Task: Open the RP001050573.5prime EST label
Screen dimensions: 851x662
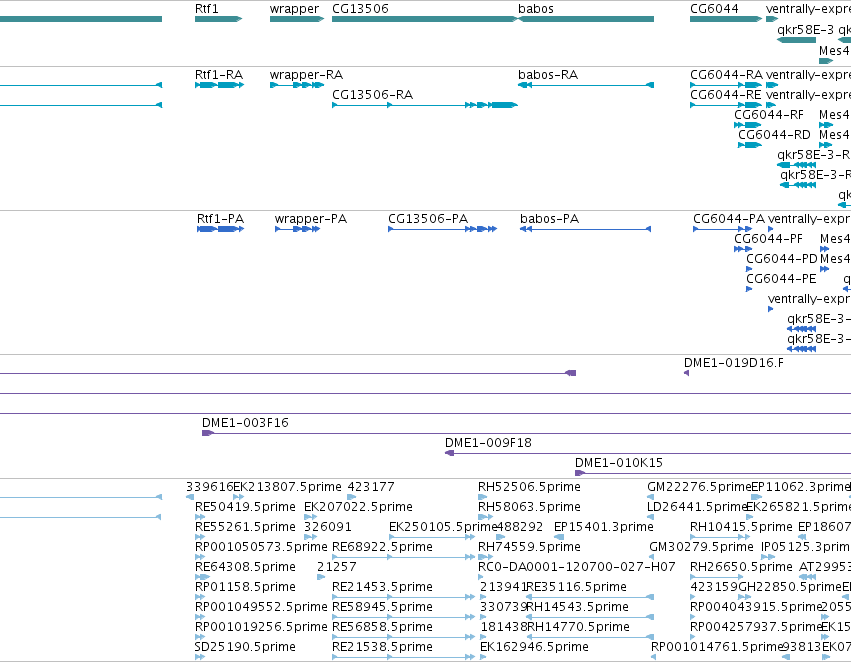Action: (x=262, y=547)
